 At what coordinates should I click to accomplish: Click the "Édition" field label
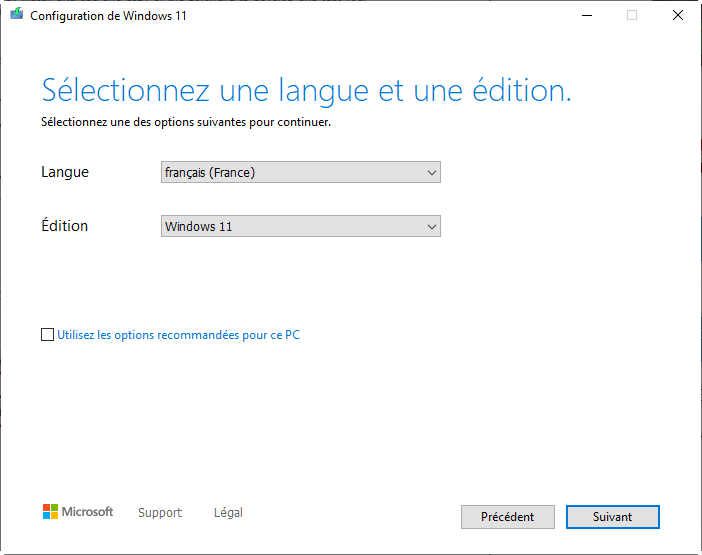[65, 226]
